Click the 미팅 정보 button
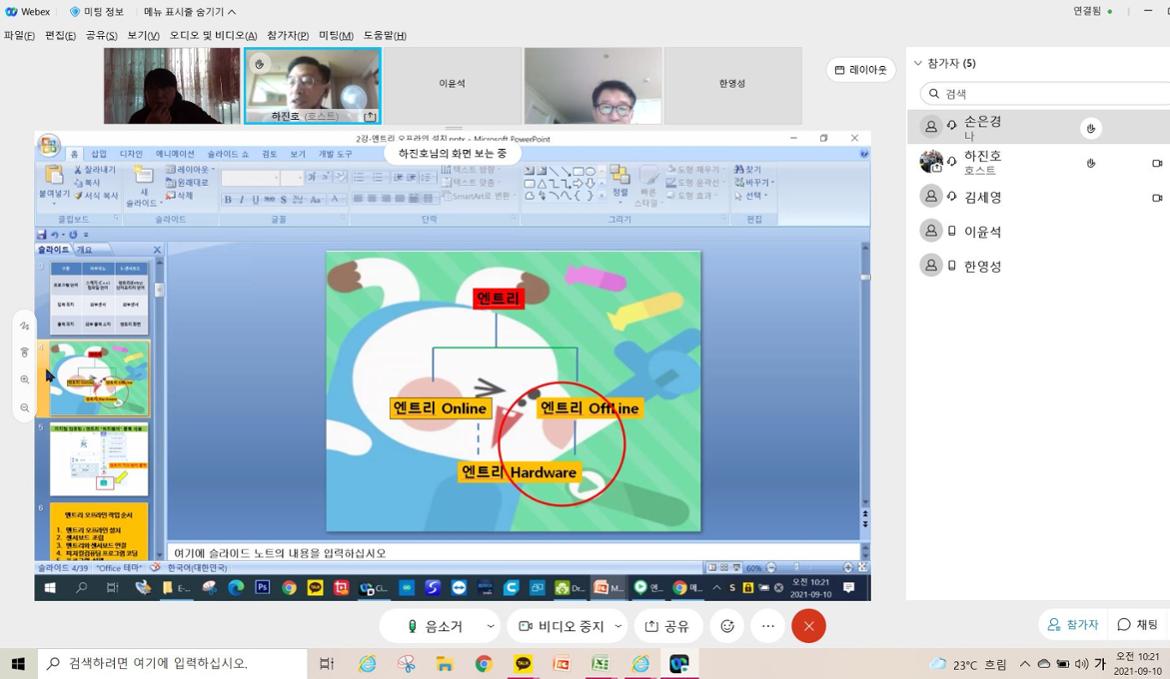The height and width of the screenshot is (679, 1170). pos(96,12)
